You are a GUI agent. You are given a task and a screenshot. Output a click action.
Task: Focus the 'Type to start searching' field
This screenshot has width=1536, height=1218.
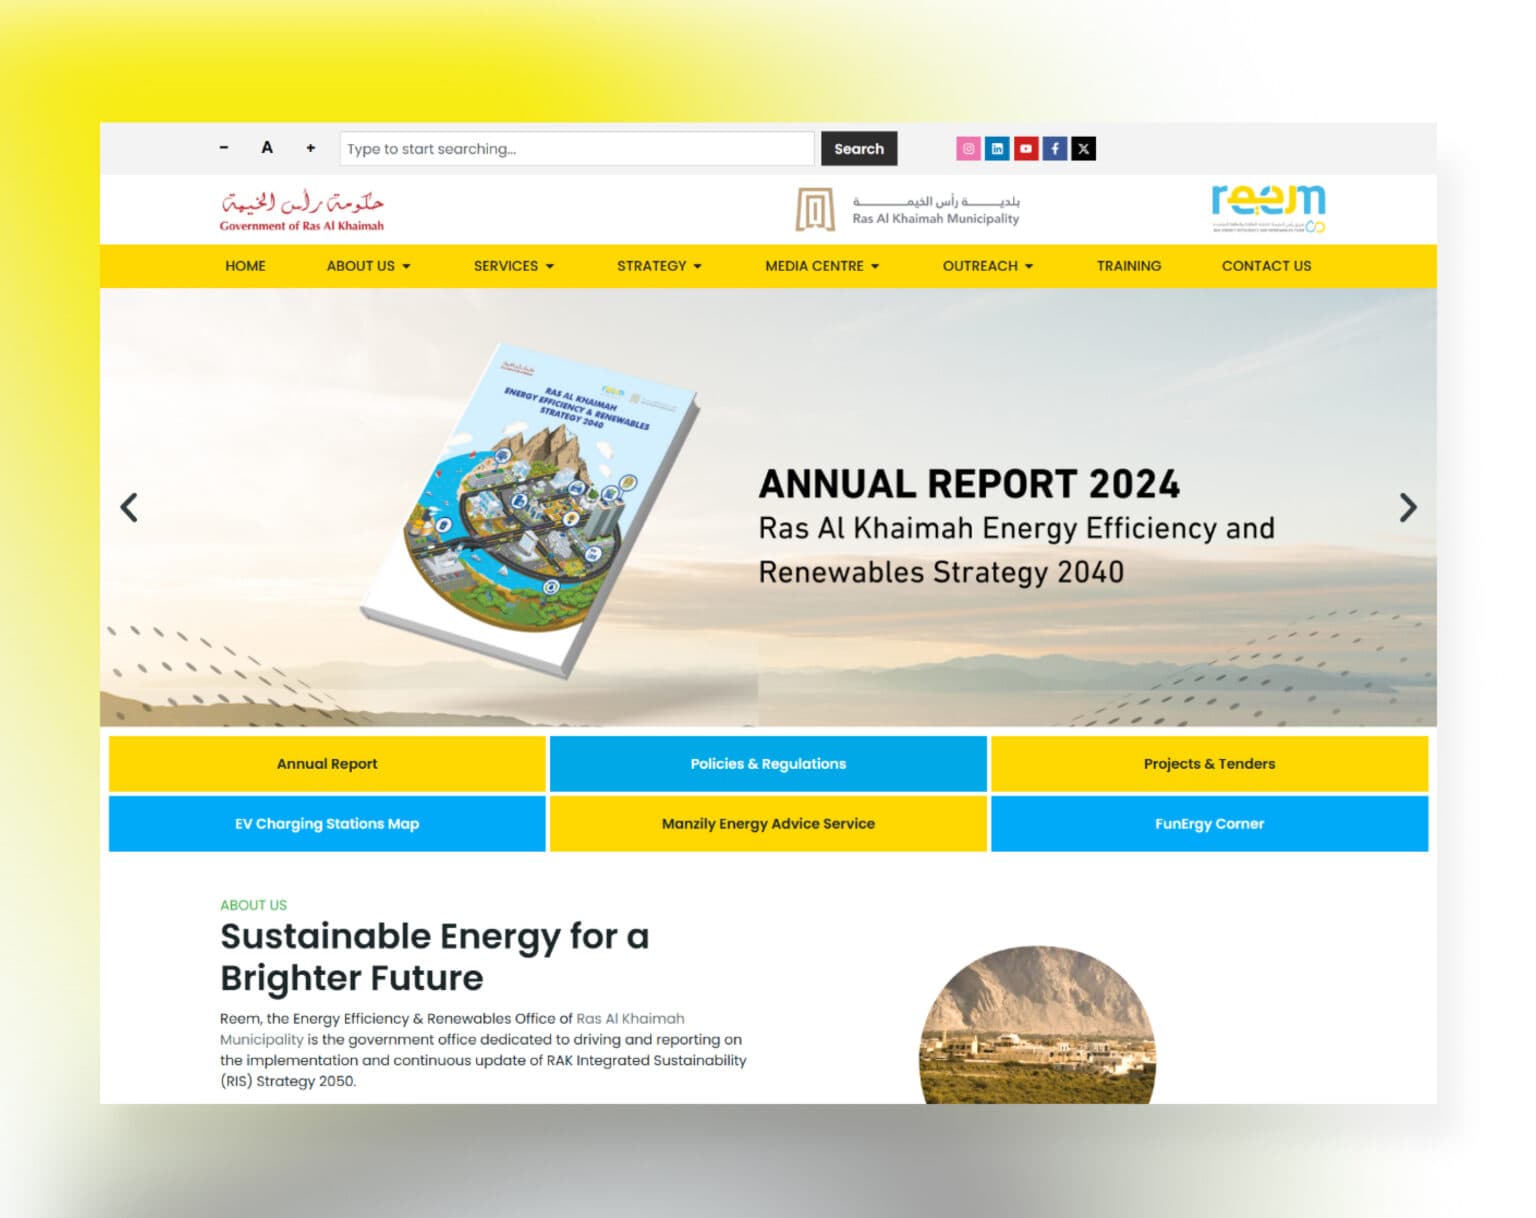point(577,149)
